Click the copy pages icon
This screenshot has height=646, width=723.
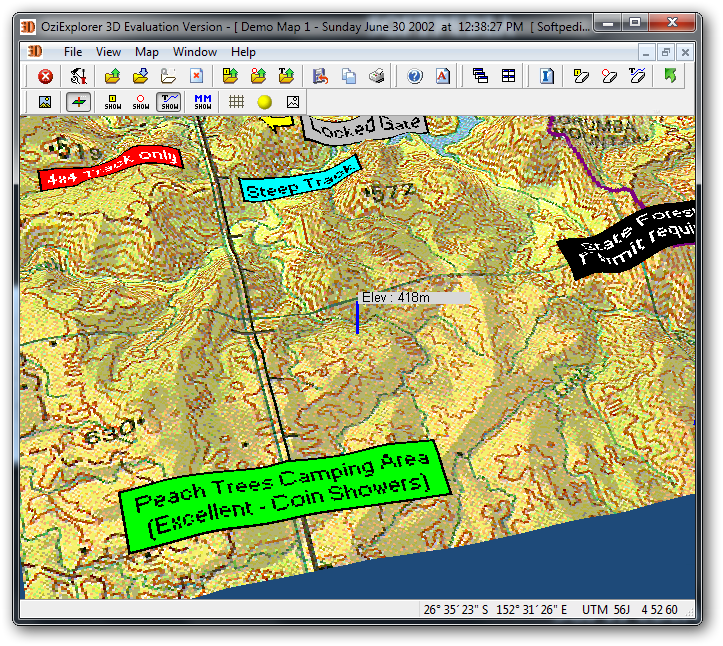349,76
